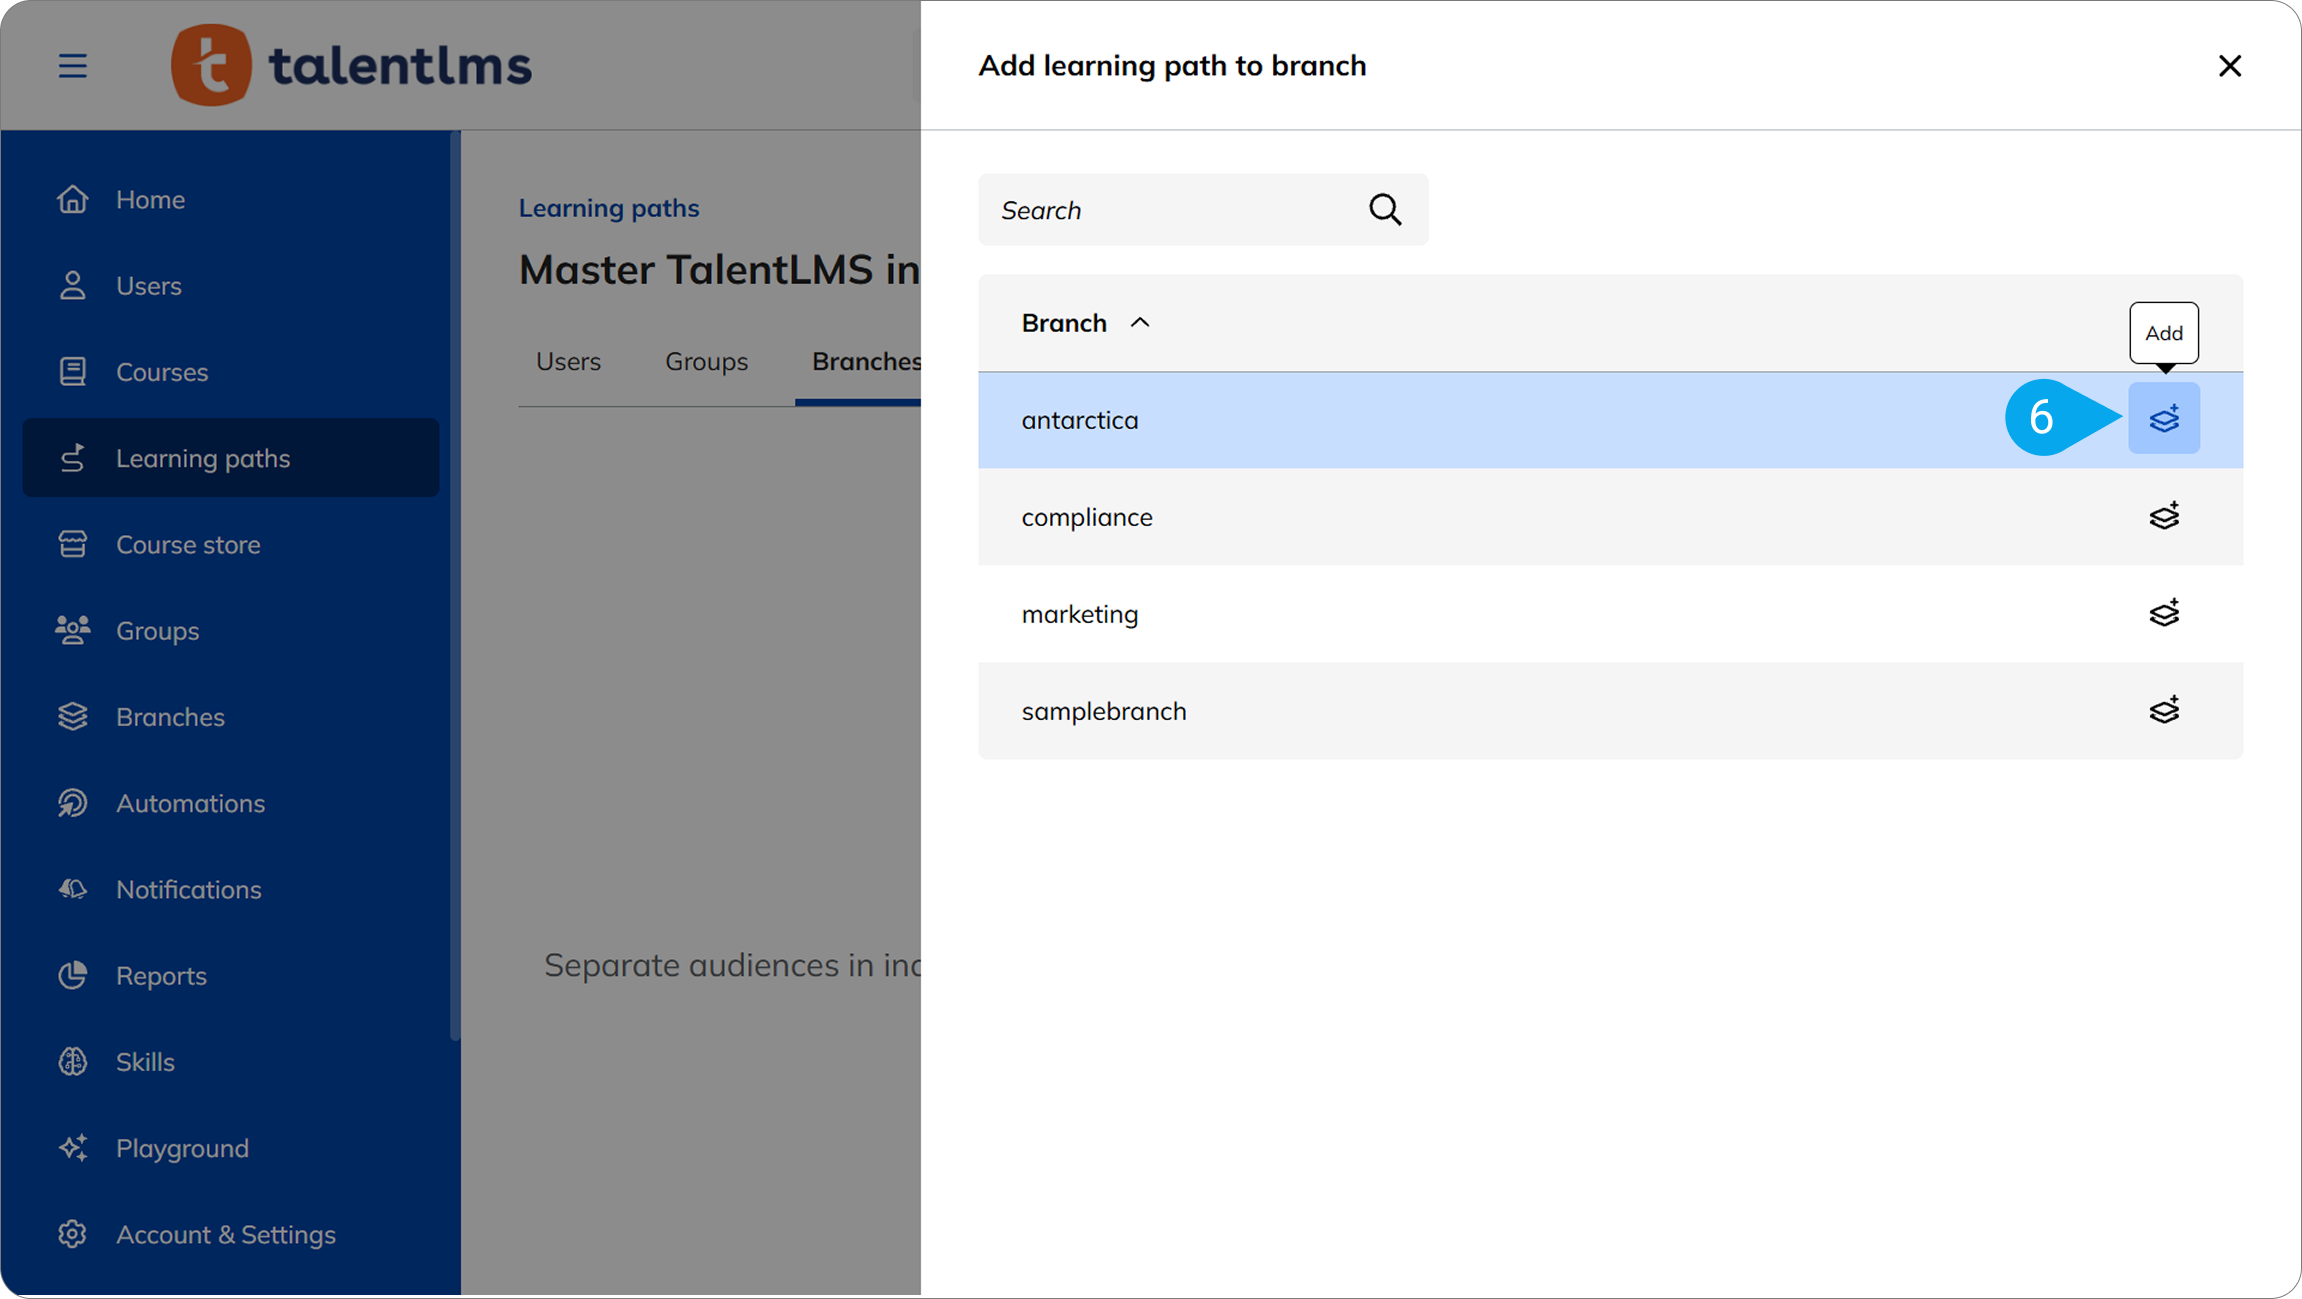2302x1299 pixels.
Task: Click the Playground sparkle icon
Action: tap(72, 1148)
